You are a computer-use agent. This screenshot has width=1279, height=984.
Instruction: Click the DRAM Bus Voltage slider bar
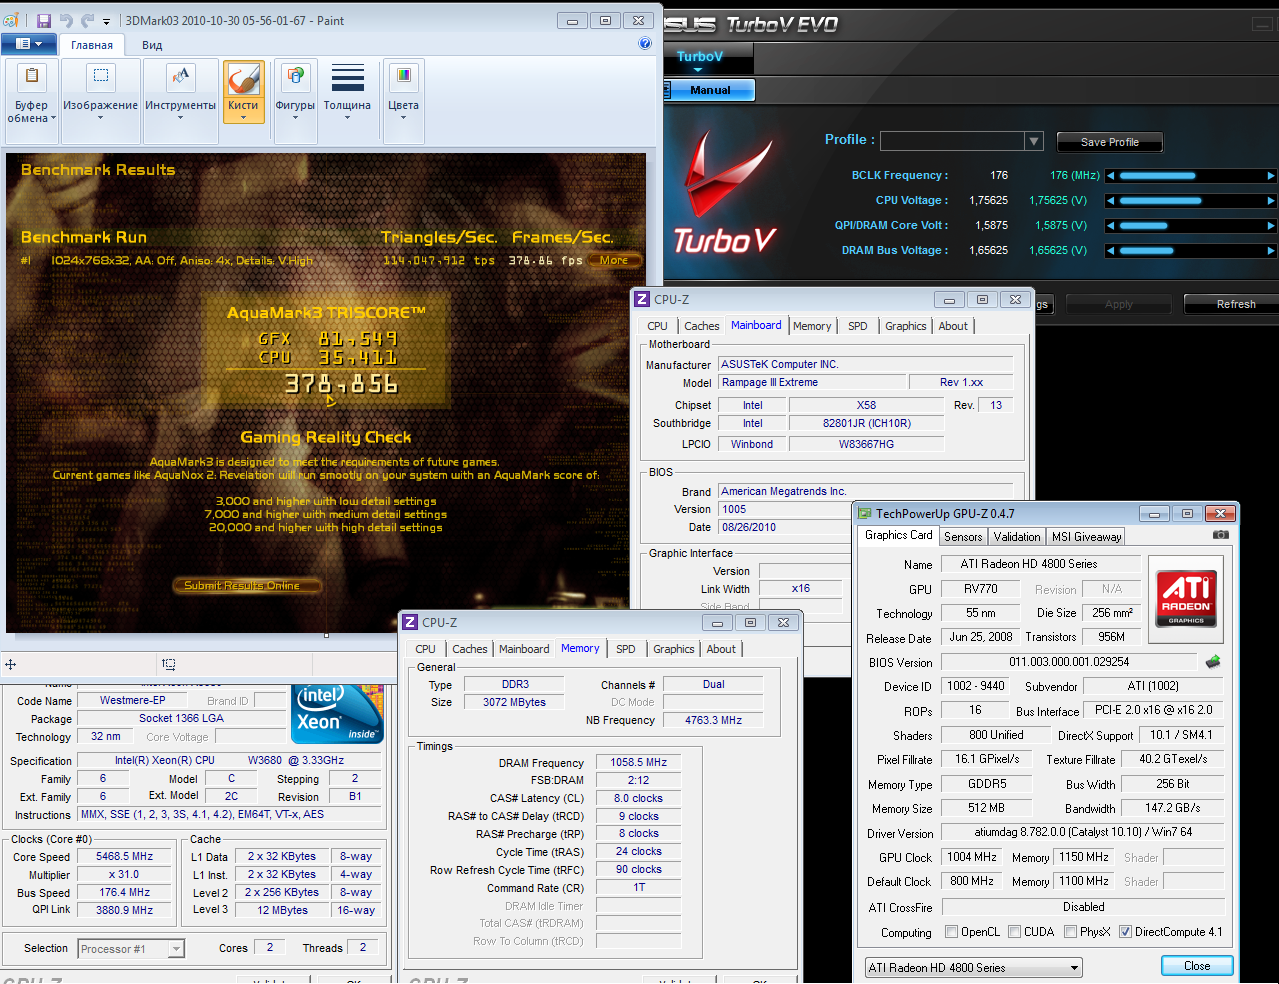tap(1191, 251)
